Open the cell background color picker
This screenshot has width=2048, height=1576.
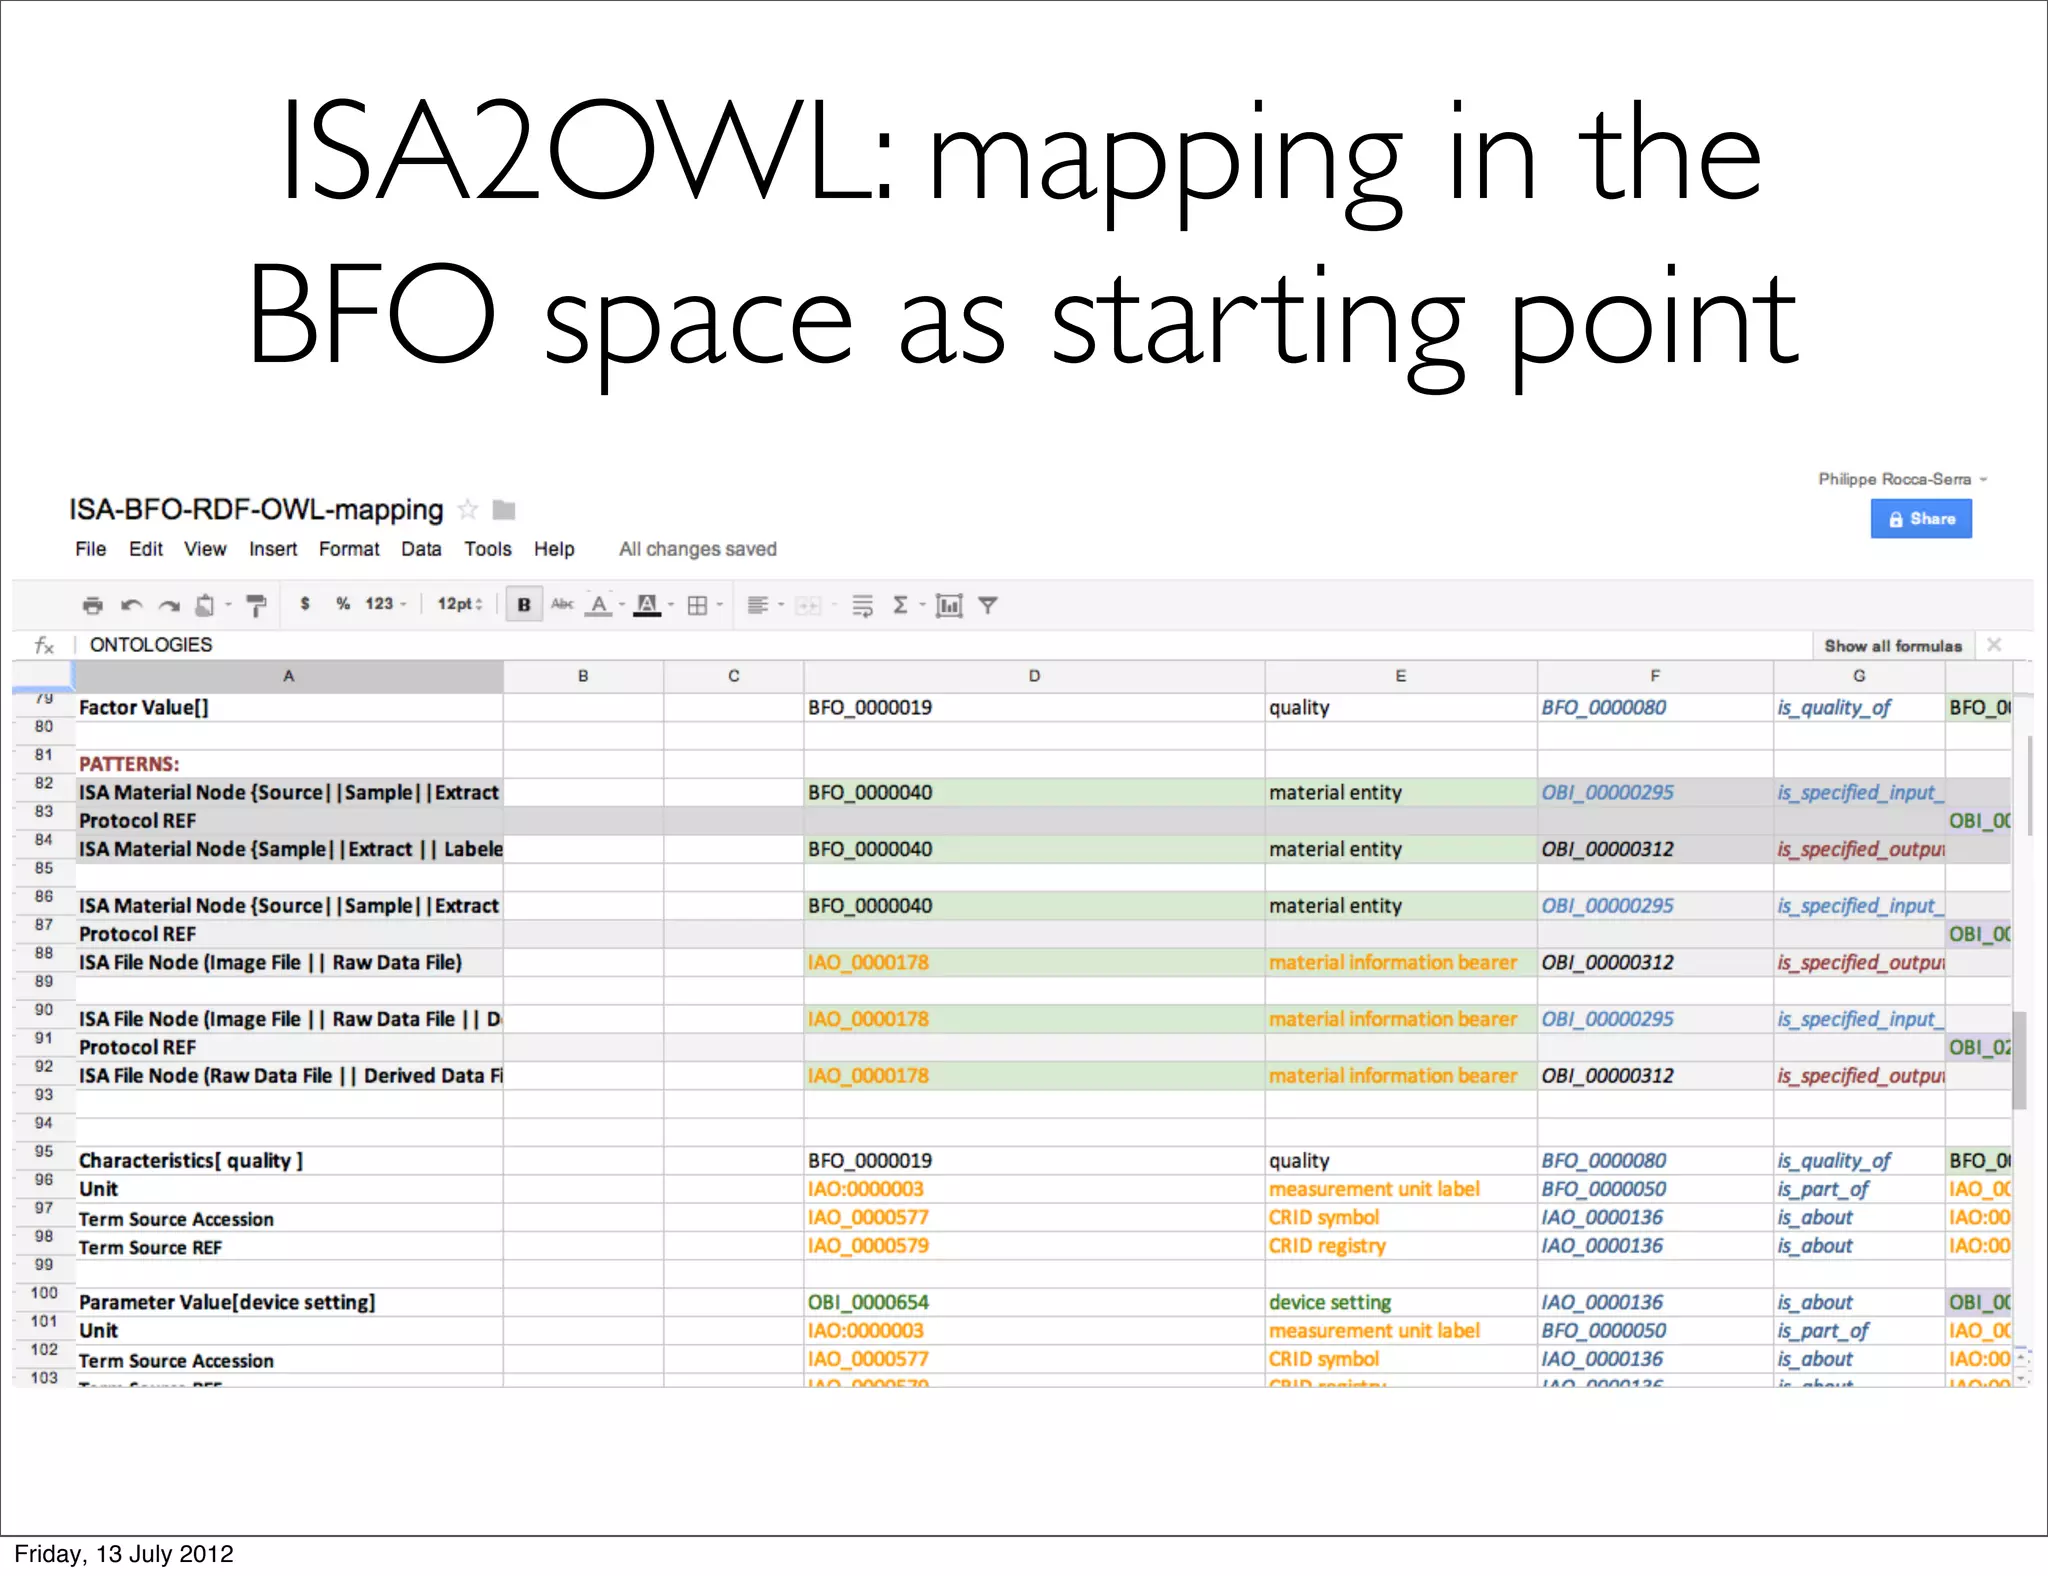point(648,605)
